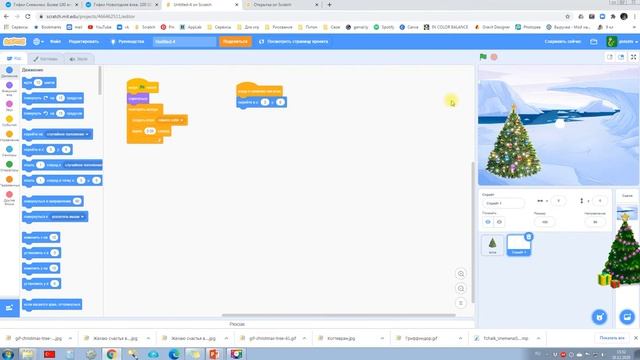Image resolution: width=640 pixels, height=360 pixels.
Task: Zoom in the code workspace
Action: click(461, 274)
